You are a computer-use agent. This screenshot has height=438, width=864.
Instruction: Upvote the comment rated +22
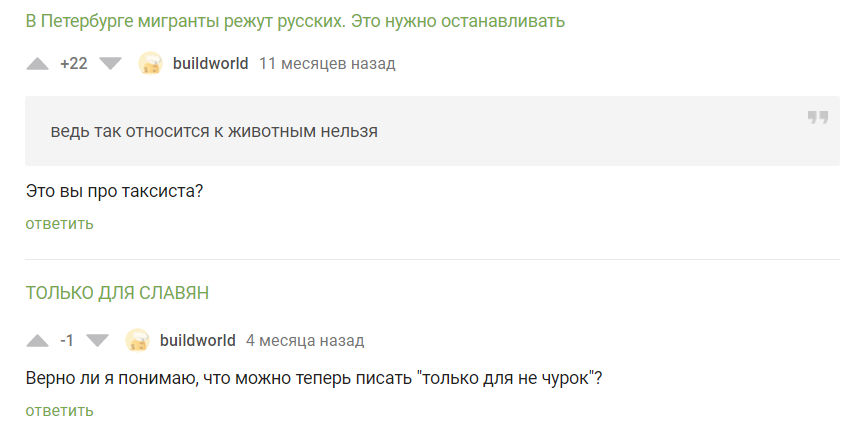click(x=37, y=64)
